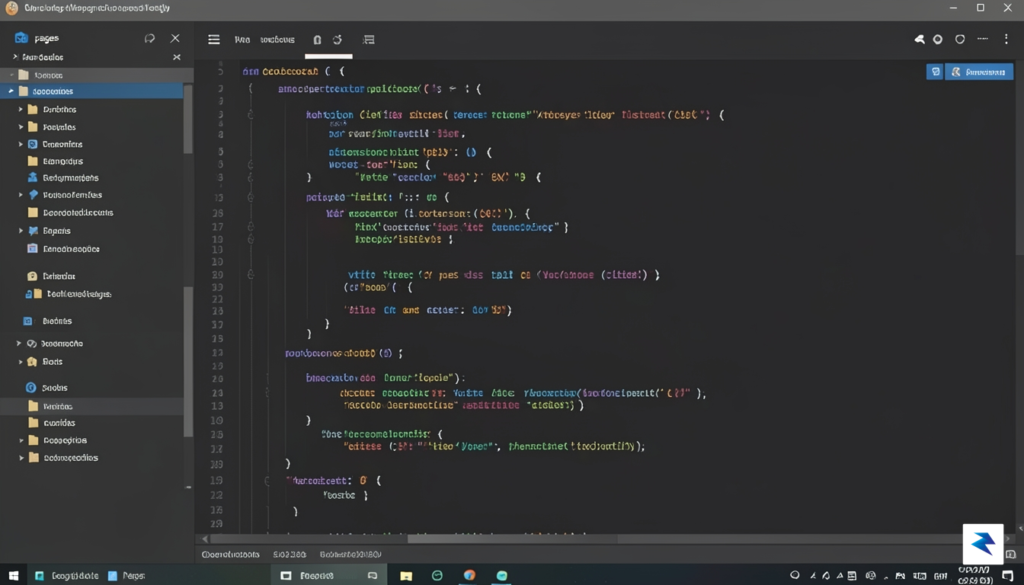Click the editor's vertical scrollbar on the right edge
1024x585 pixels.
[x=1019, y=157]
